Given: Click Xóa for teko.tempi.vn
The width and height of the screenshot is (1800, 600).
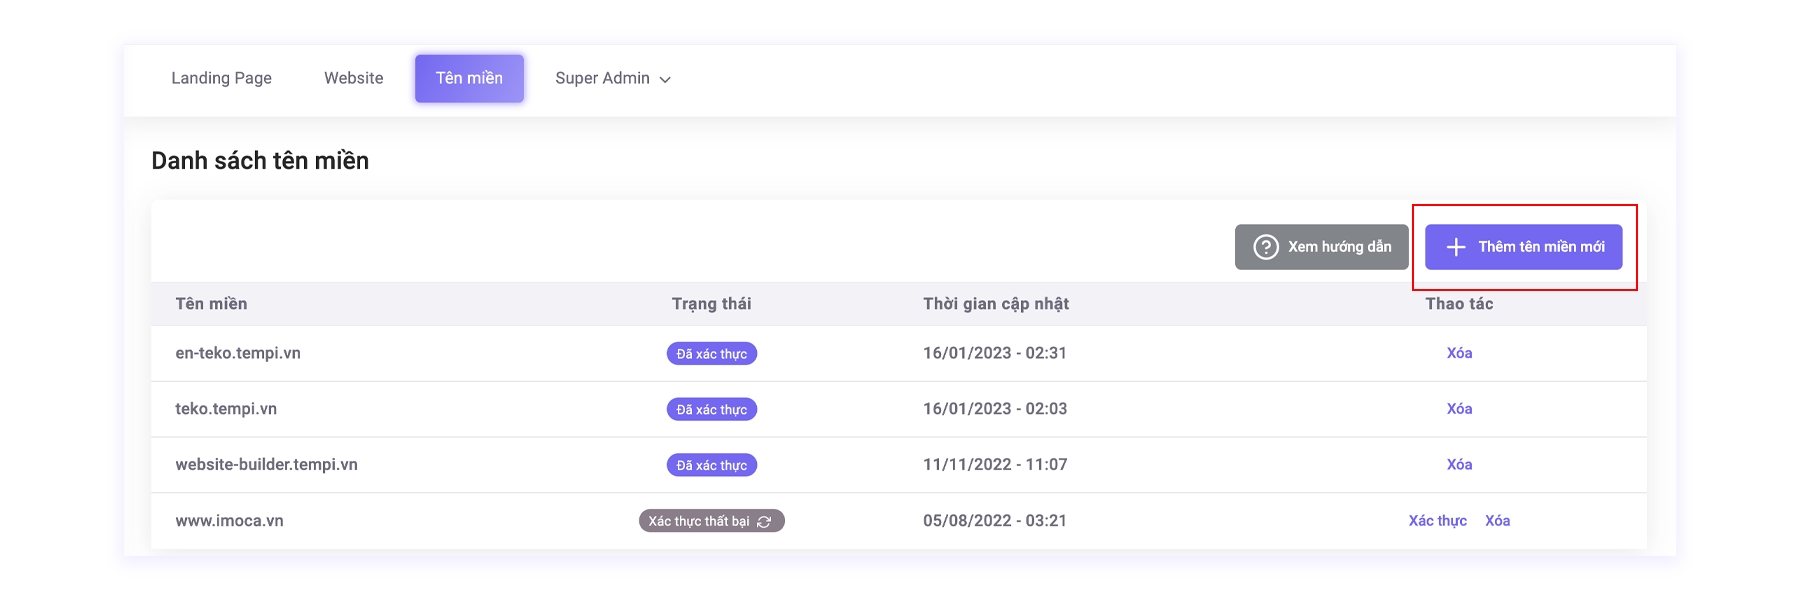Looking at the screenshot, I should pos(1459,409).
